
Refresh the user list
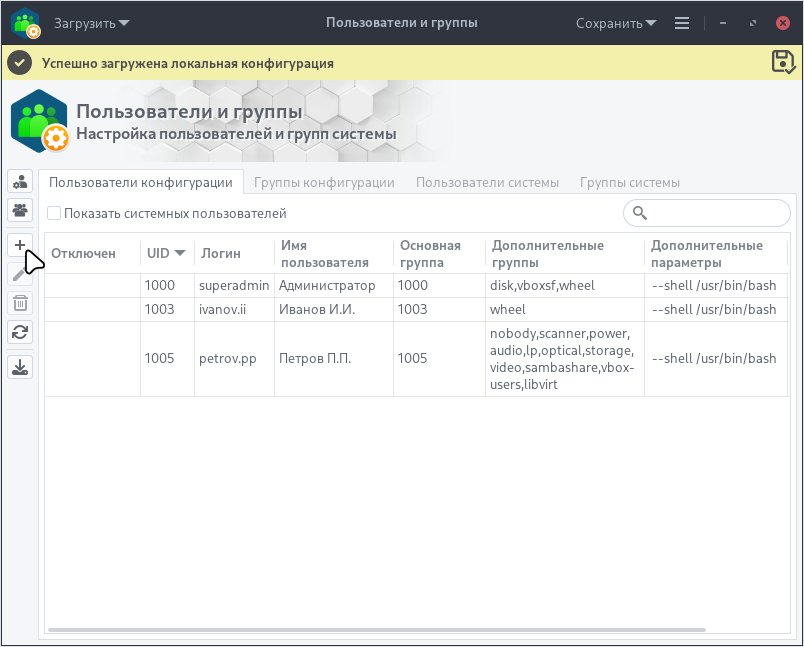click(19, 332)
